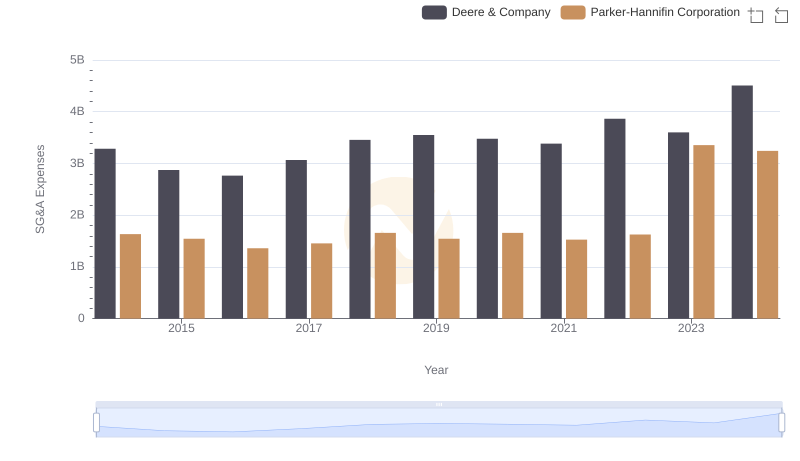
Task: Click the Deere & Company bar for 2017
Action: 296,239
